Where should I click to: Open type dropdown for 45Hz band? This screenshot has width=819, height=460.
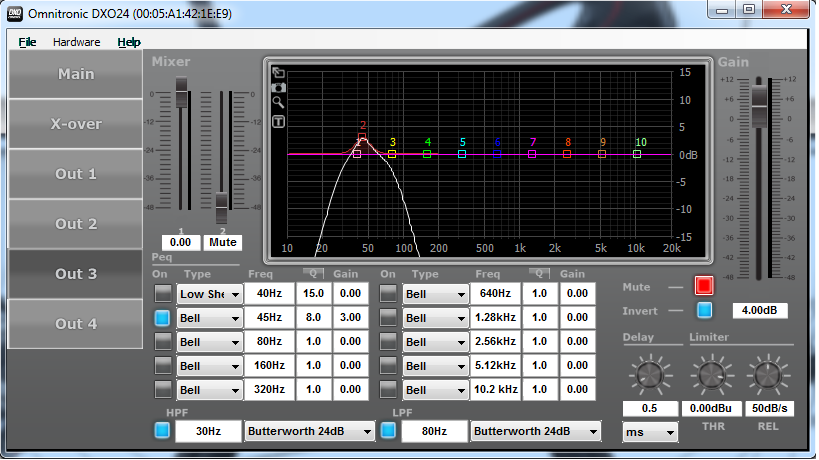click(x=209, y=318)
